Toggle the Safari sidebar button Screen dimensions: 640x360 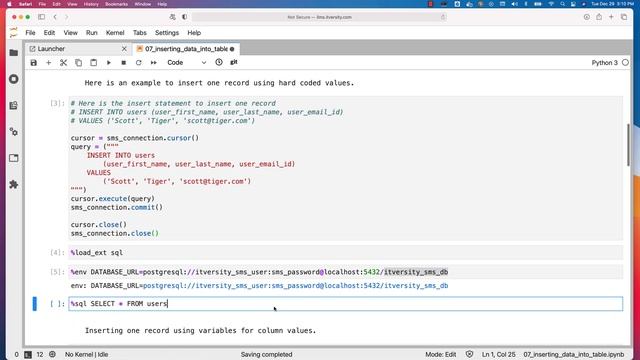[x=41, y=17]
